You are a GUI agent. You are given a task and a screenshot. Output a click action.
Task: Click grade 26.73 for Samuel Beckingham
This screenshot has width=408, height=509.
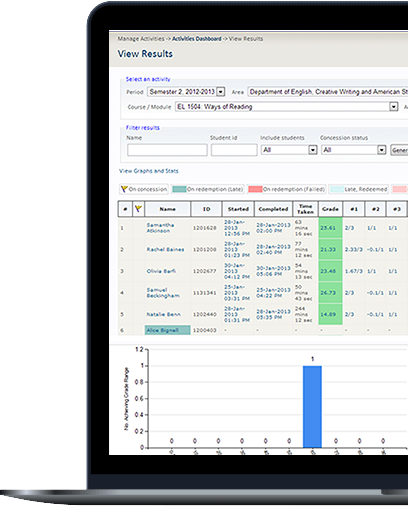328,293
